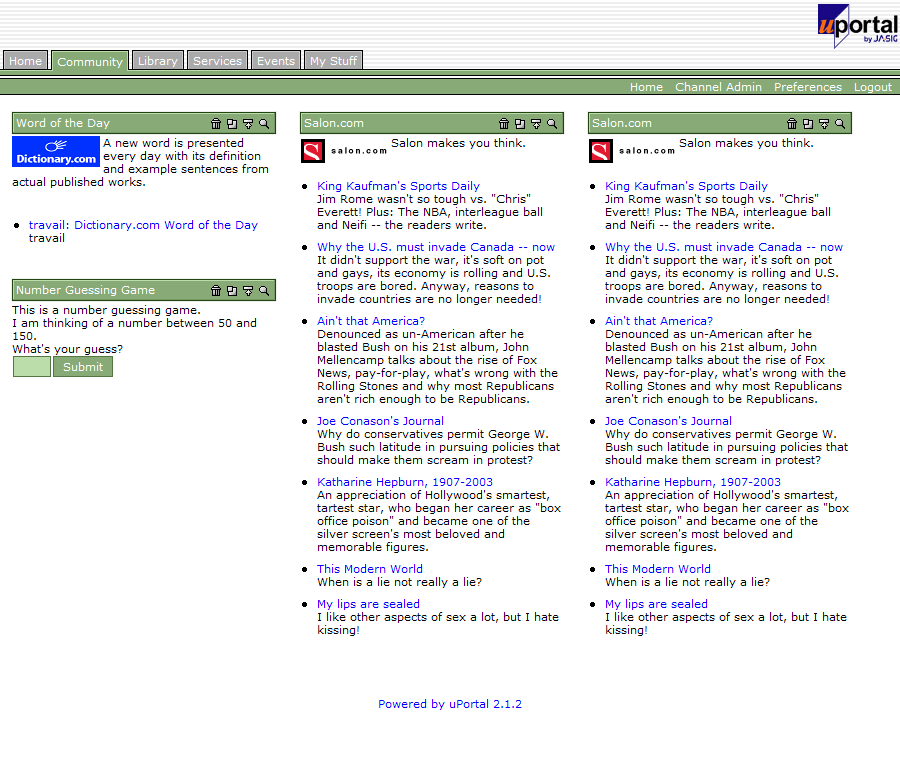900x775 pixels.
Task: Log out using the Logout link
Action: coord(873,87)
